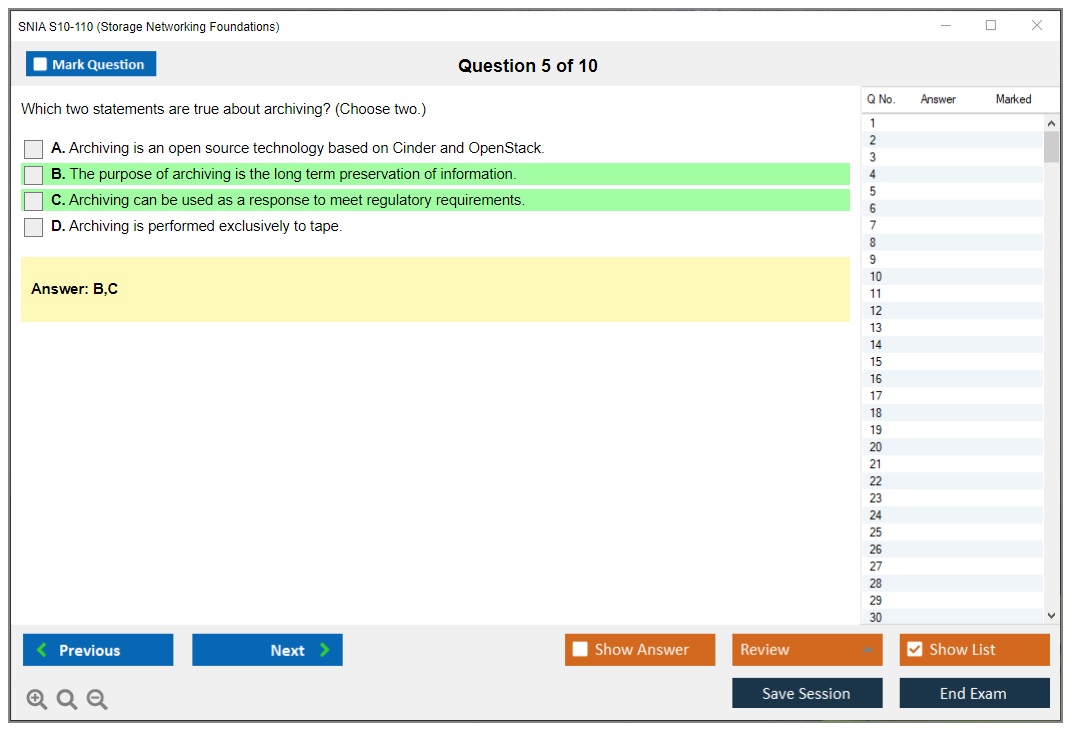This screenshot has width=1075, height=735.
Task: Click the Marked column header
Action: pos(1013,99)
